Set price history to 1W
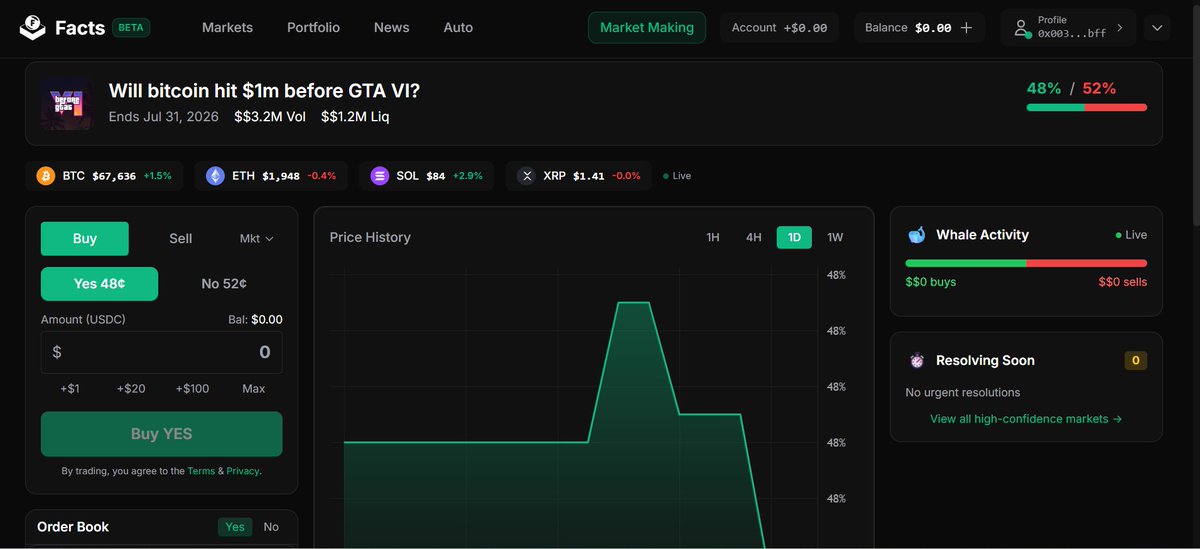Viewport: 1200px width, 549px height. [x=835, y=237]
